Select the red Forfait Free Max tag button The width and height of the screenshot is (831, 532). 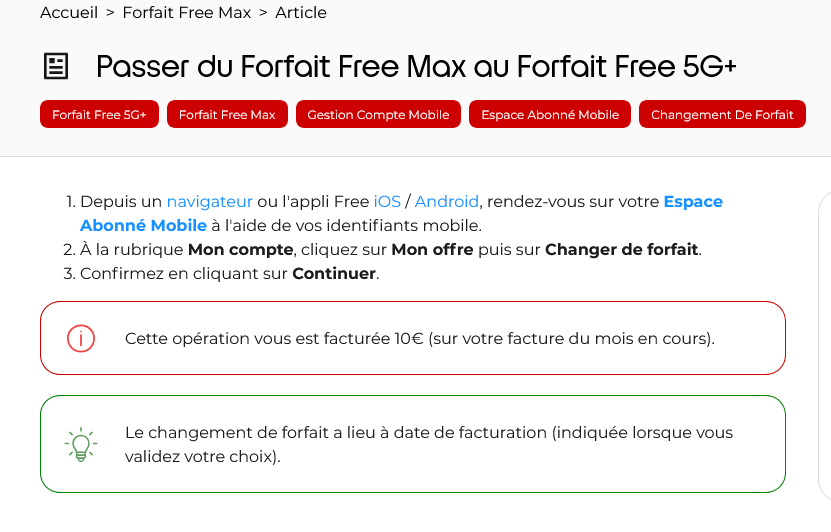[227, 115]
